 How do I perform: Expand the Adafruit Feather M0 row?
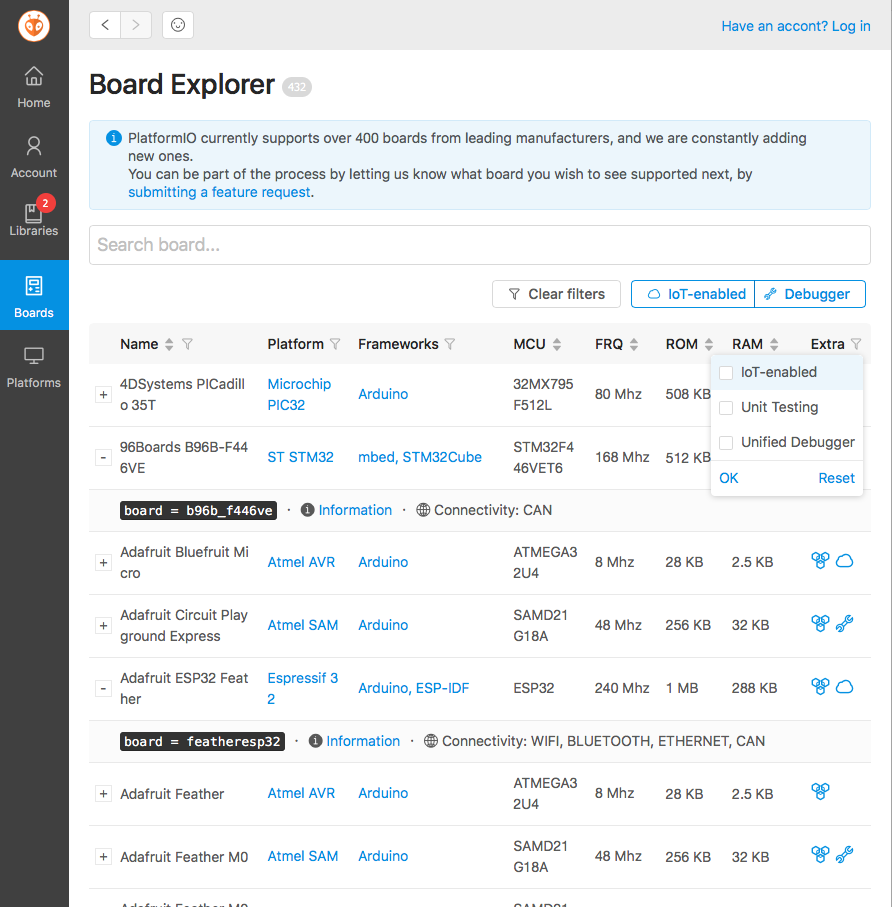coord(104,857)
